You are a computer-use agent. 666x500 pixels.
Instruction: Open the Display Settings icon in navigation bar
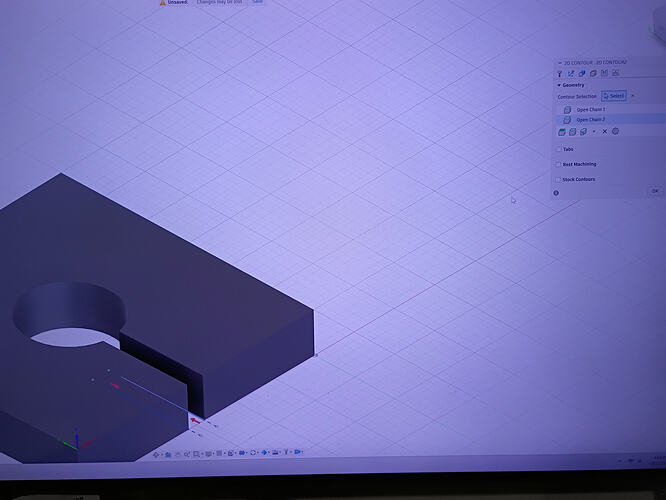[x=209, y=453]
